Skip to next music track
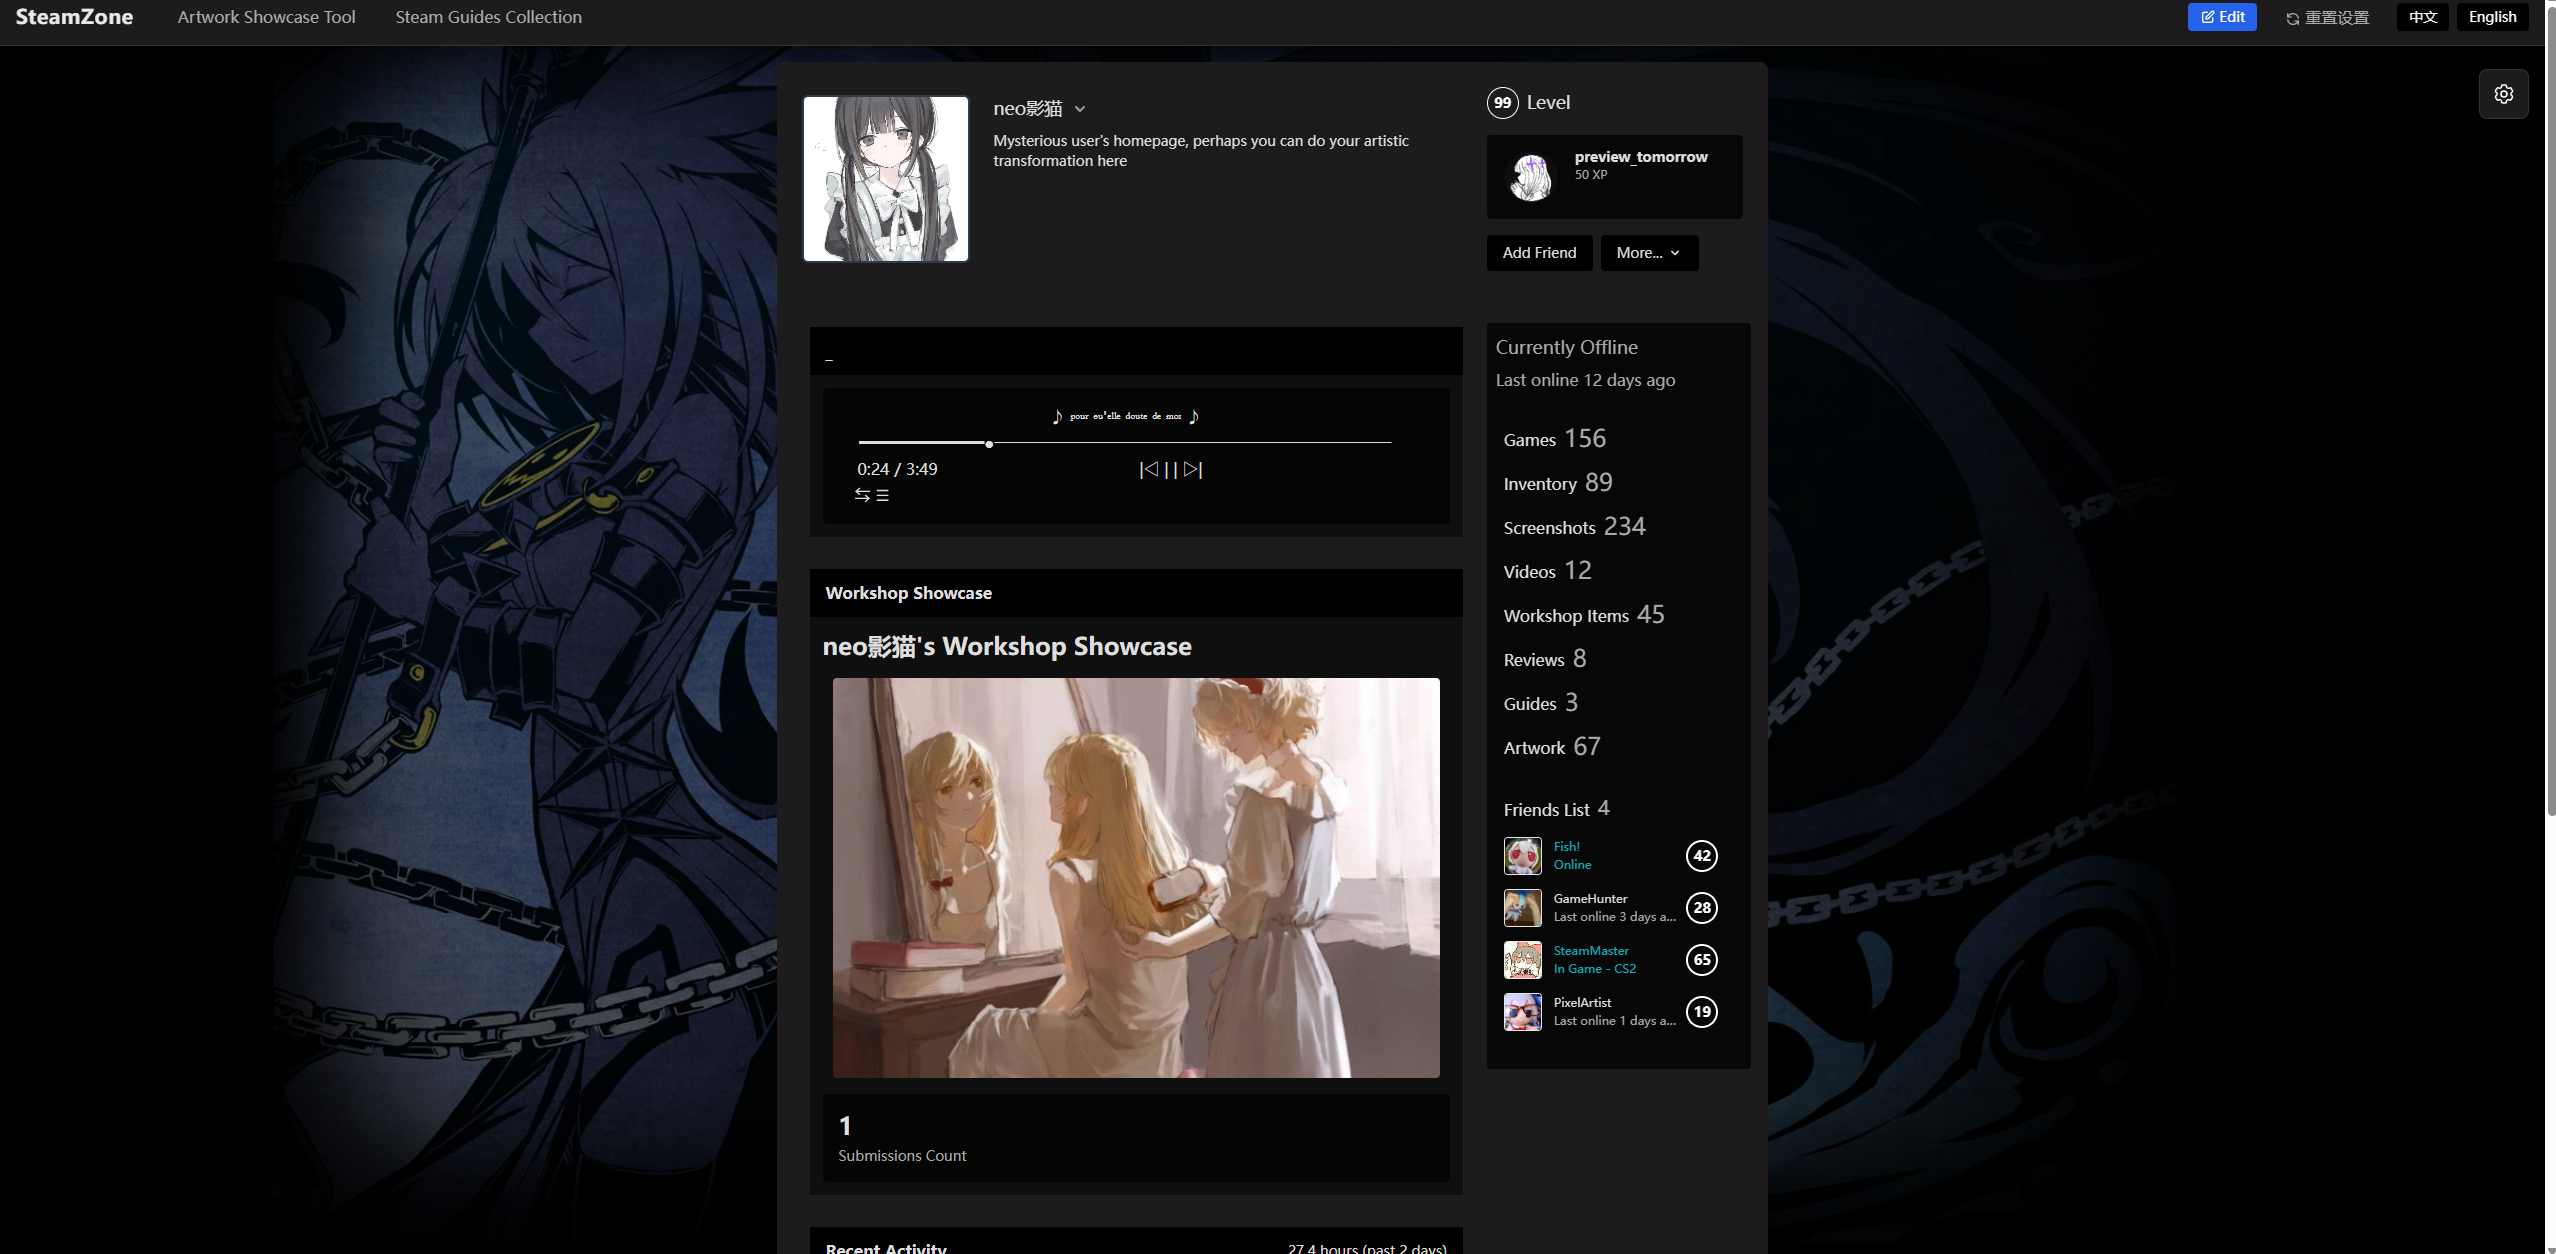The image size is (2556, 1254). pos(1193,470)
